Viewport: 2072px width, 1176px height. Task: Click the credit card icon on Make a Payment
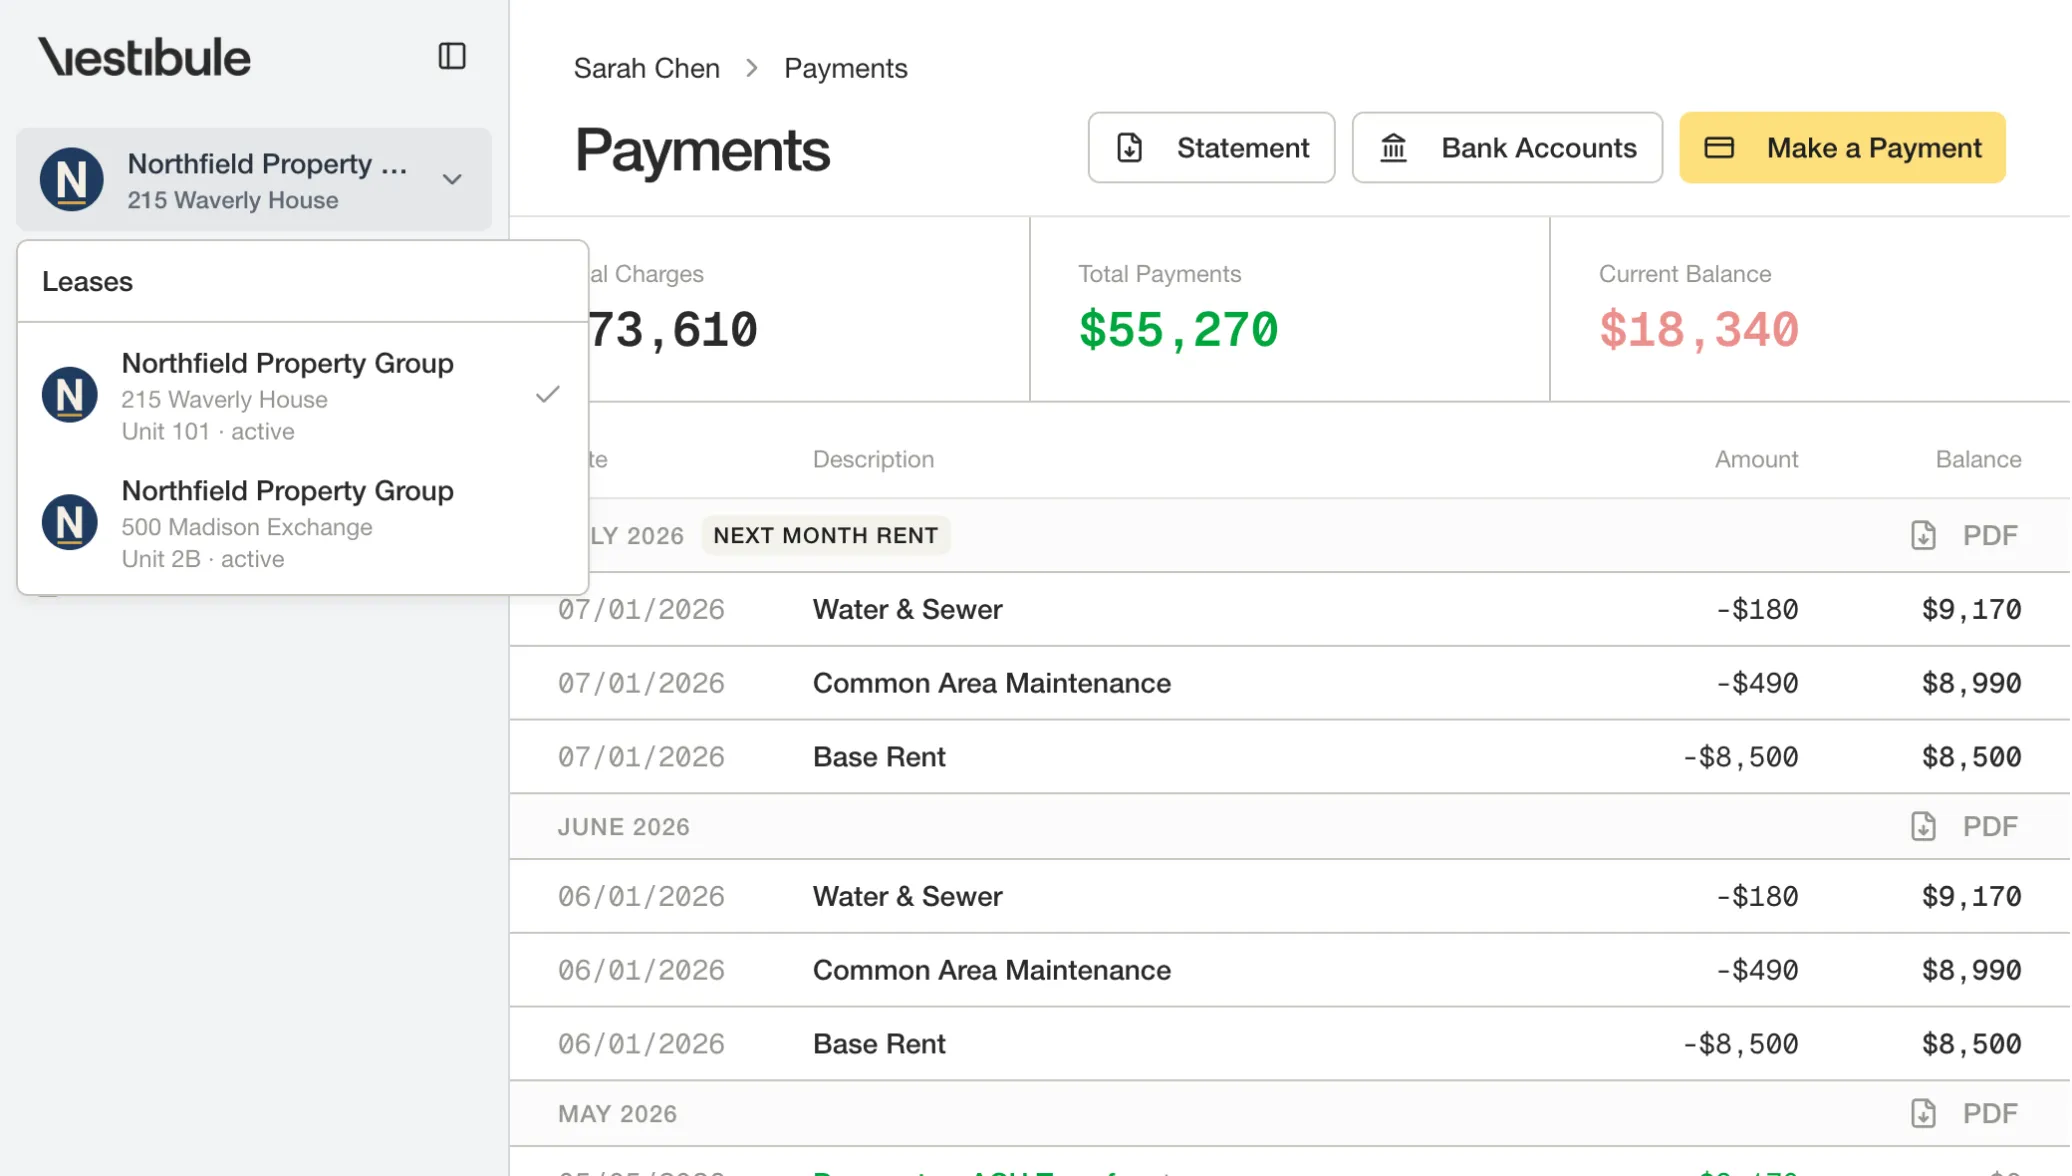(1719, 148)
